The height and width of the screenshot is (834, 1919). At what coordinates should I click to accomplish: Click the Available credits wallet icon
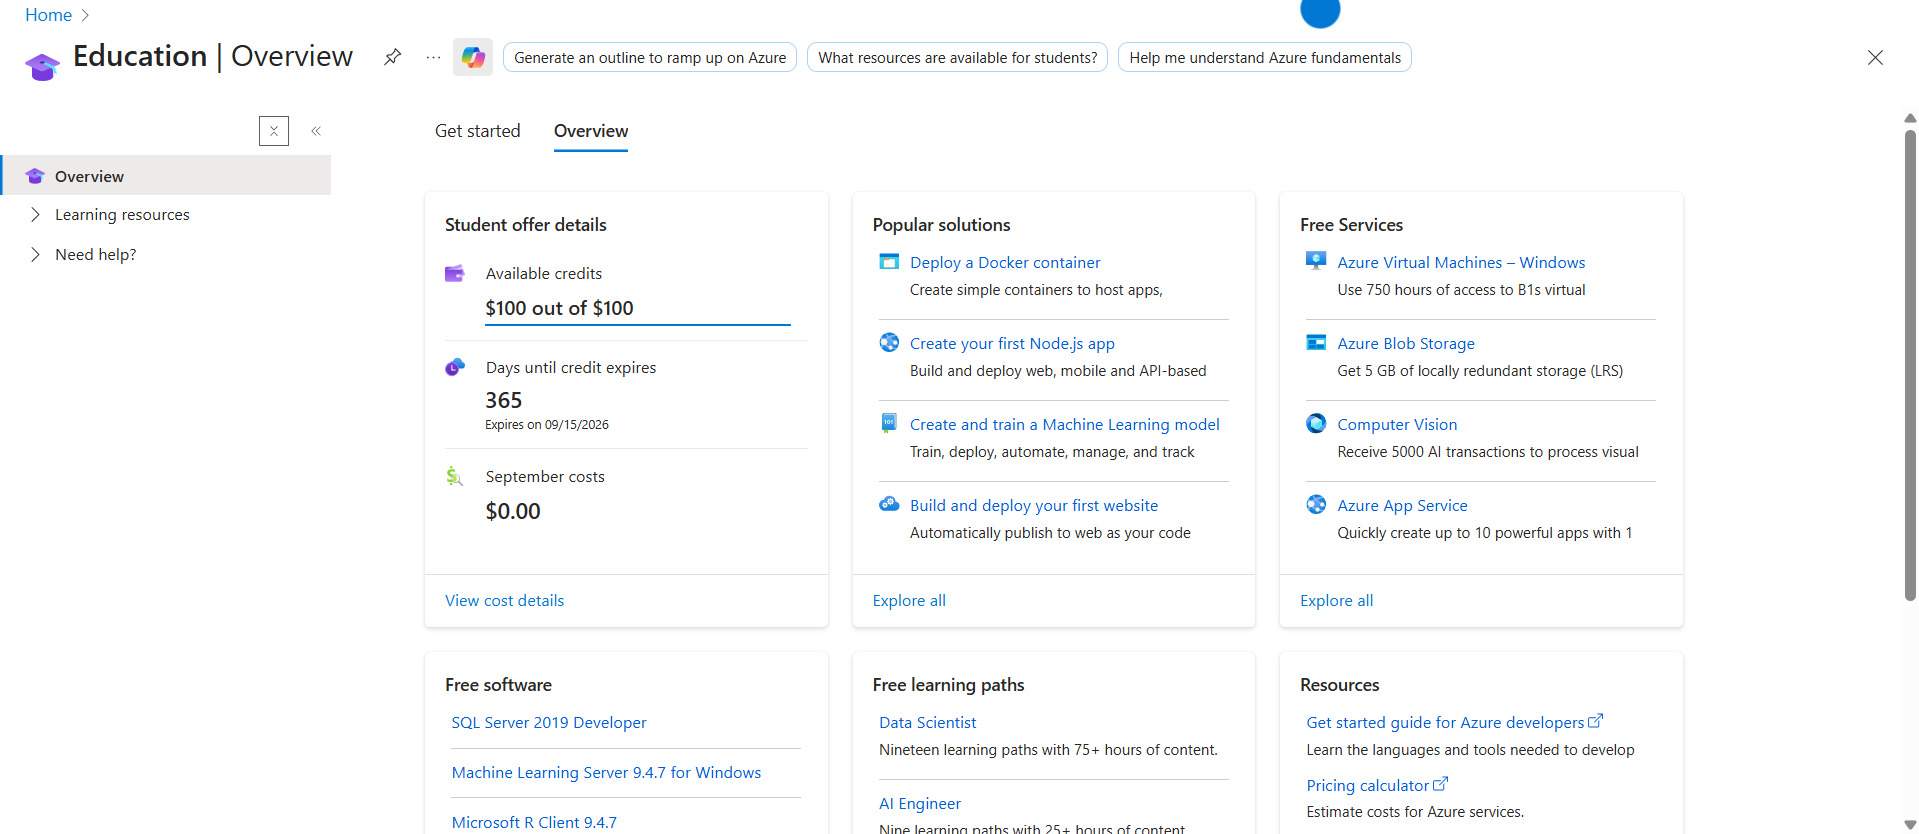coord(455,273)
